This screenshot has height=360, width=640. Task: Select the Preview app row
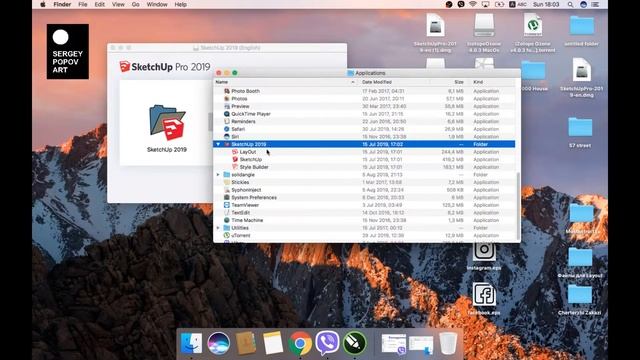tap(364, 106)
